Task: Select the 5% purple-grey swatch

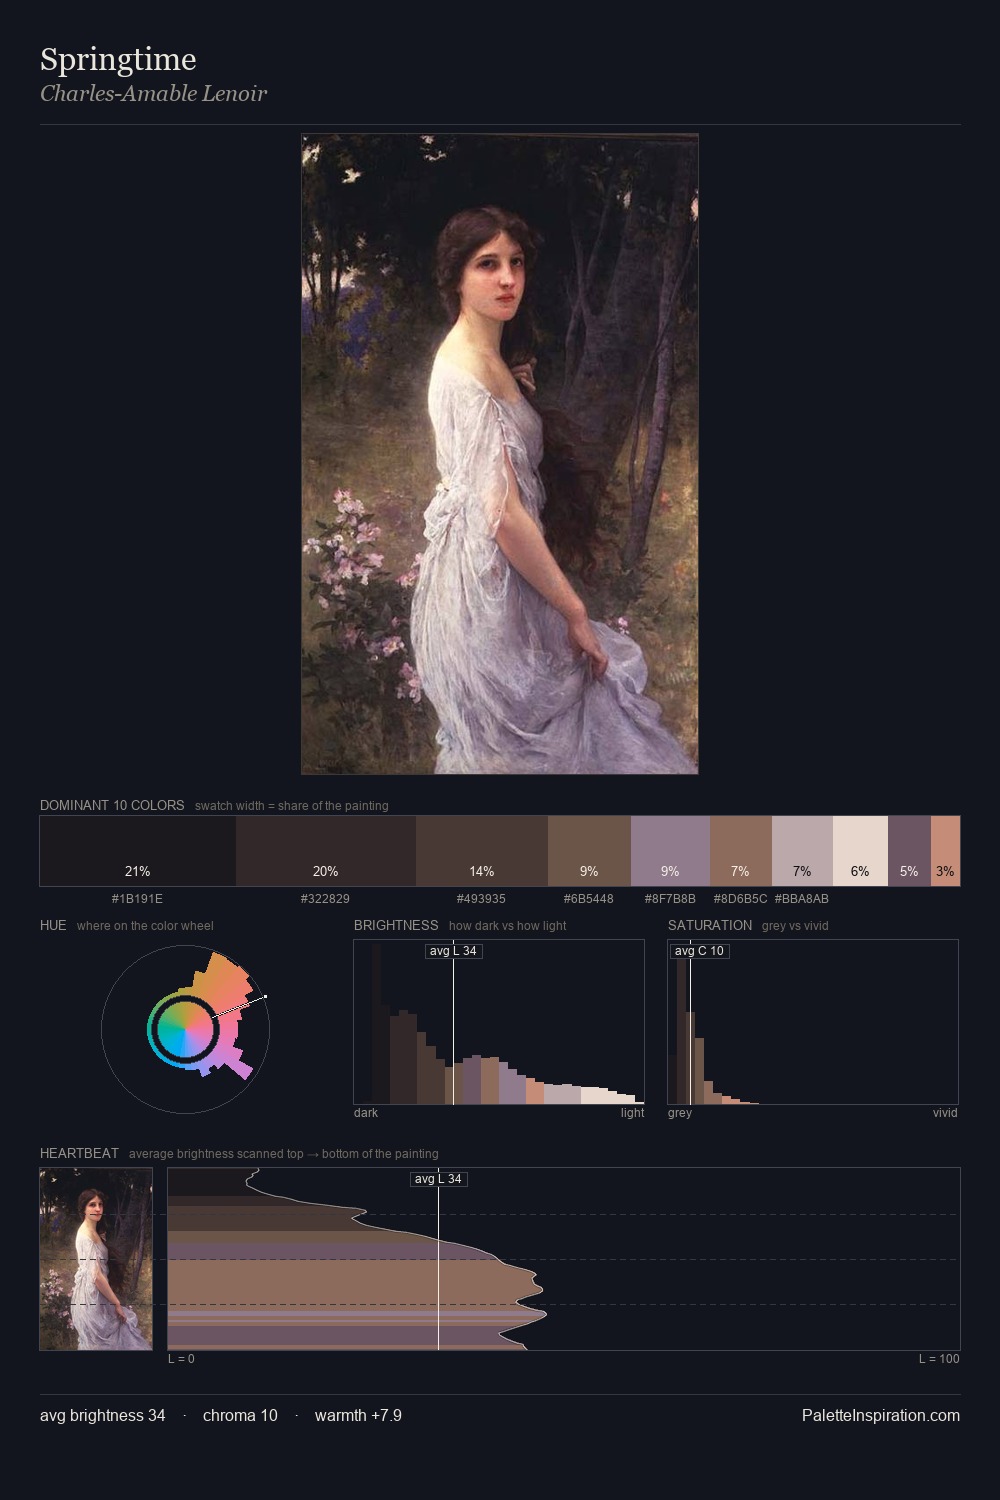Action: (909, 851)
